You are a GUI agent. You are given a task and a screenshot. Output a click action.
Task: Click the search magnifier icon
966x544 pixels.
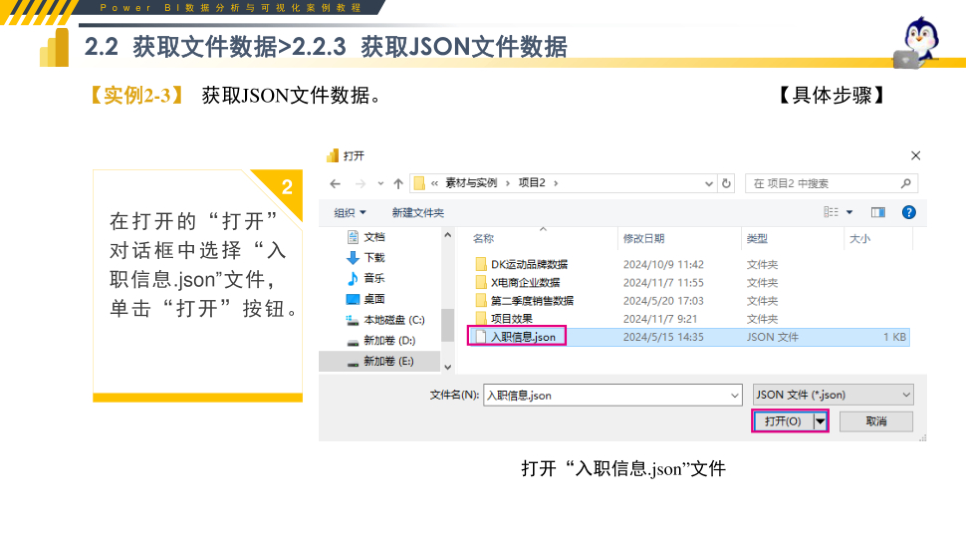[906, 184]
